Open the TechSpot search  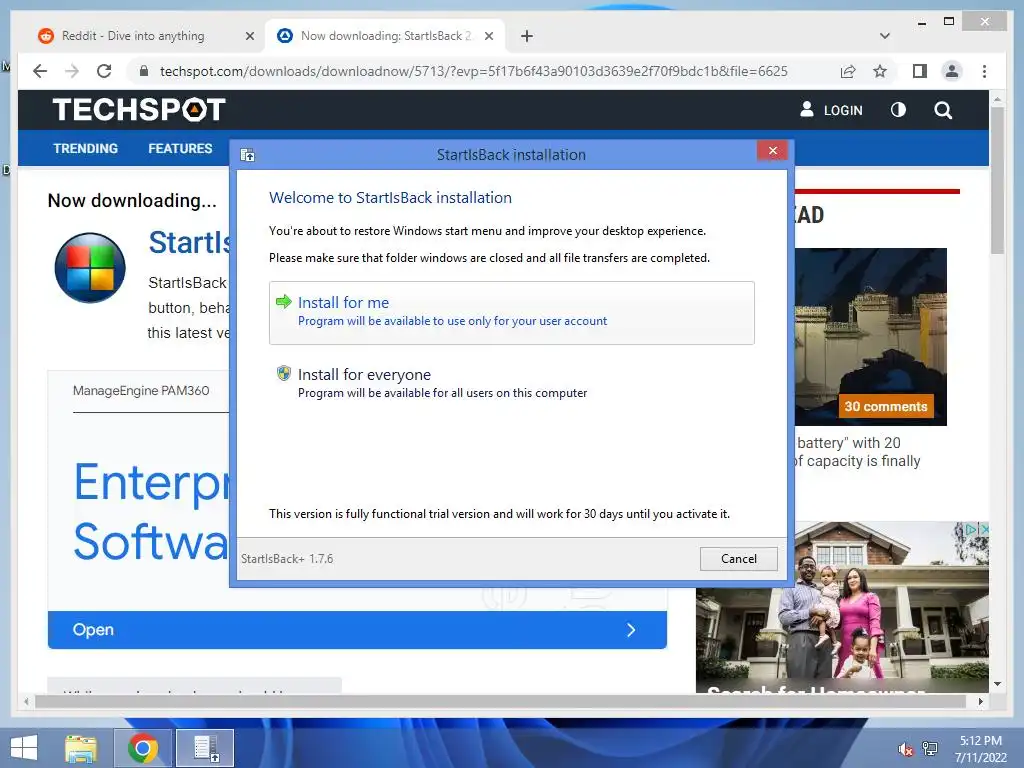[x=943, y=110]
